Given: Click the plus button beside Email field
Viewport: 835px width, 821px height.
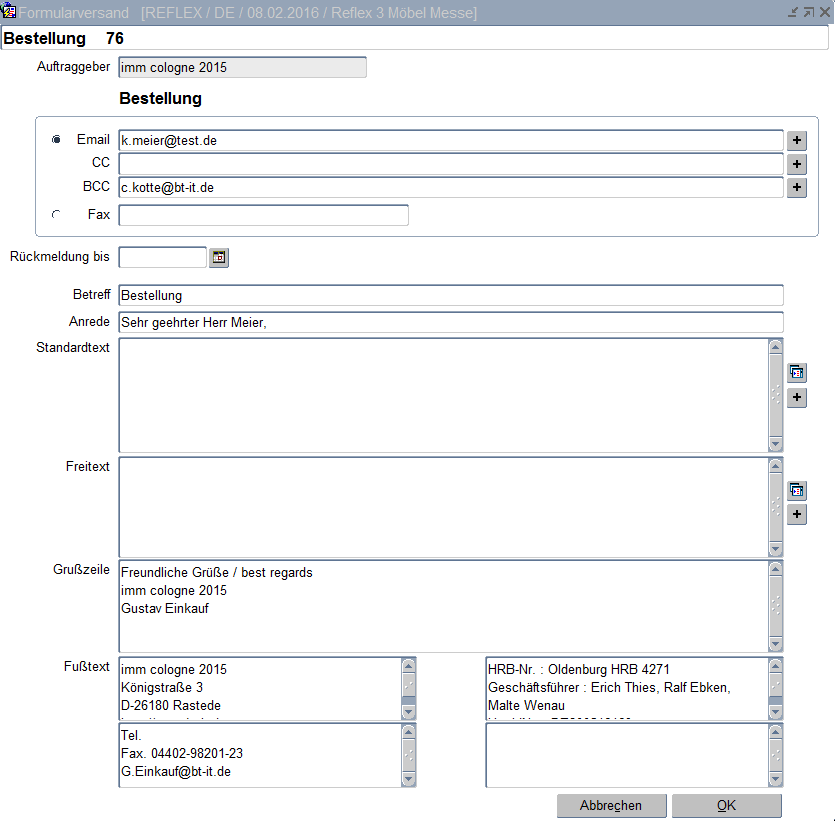Looking at the screenshot, I should (x=796, y=141).
